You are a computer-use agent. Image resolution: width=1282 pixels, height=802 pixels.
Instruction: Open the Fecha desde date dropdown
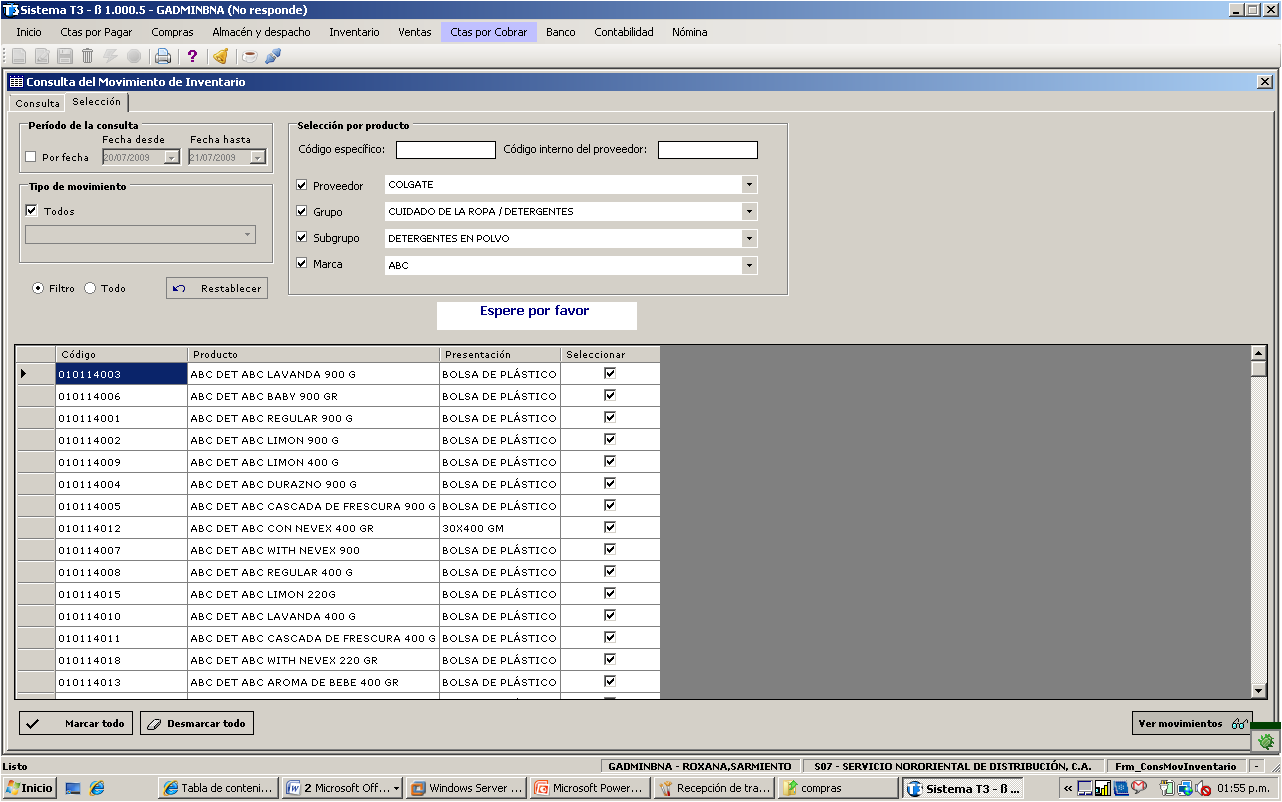click(x=172, y=157)
